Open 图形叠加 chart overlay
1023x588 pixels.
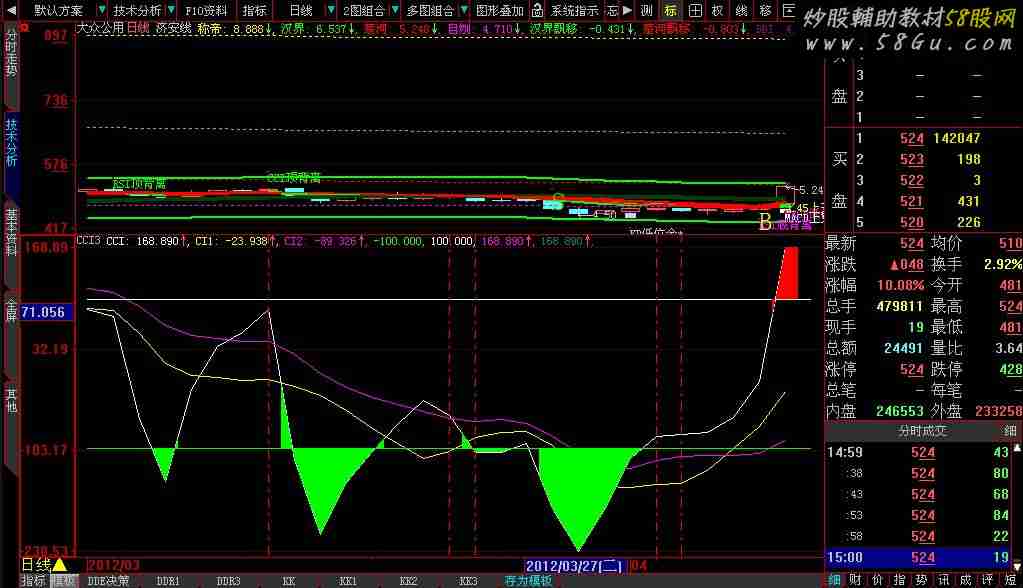click(500, 10)
